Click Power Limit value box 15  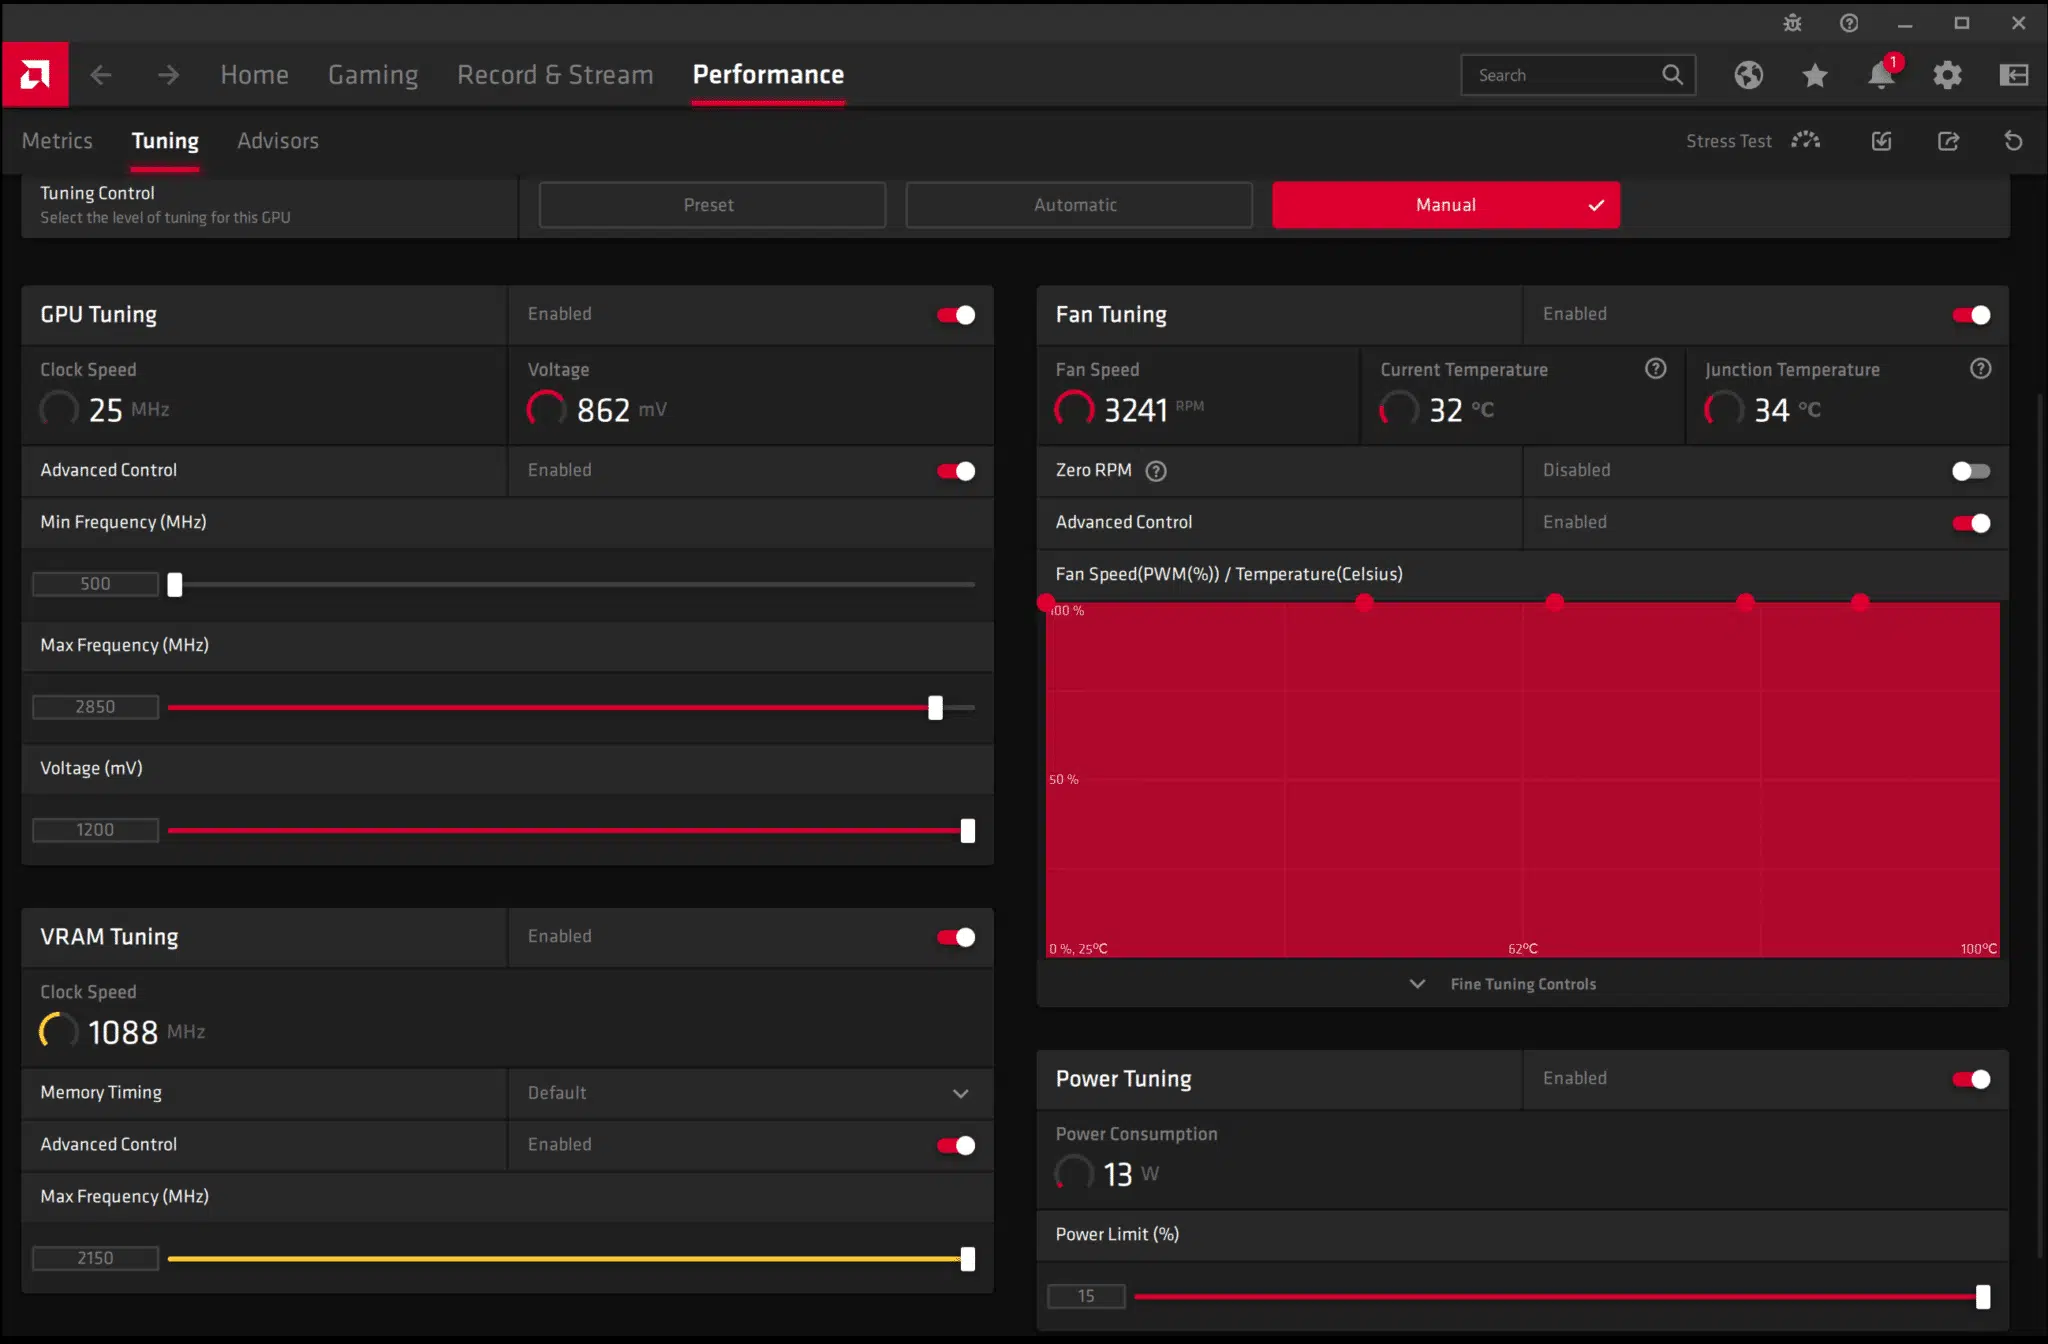(x=1086, y=1296)
